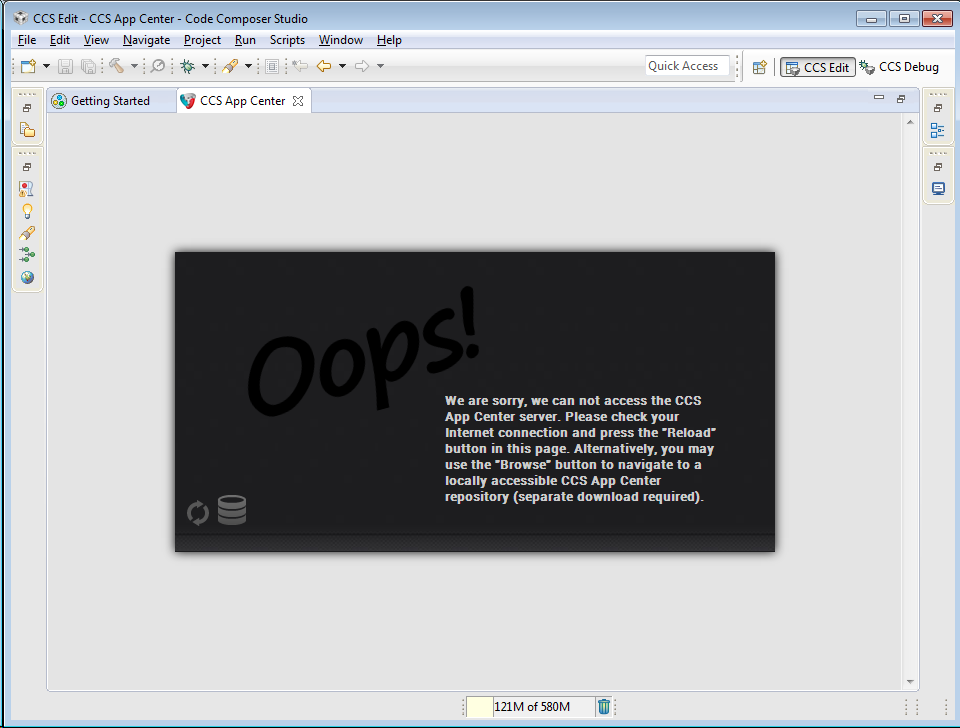Click the Debug bug icon

tap(188, 66)
